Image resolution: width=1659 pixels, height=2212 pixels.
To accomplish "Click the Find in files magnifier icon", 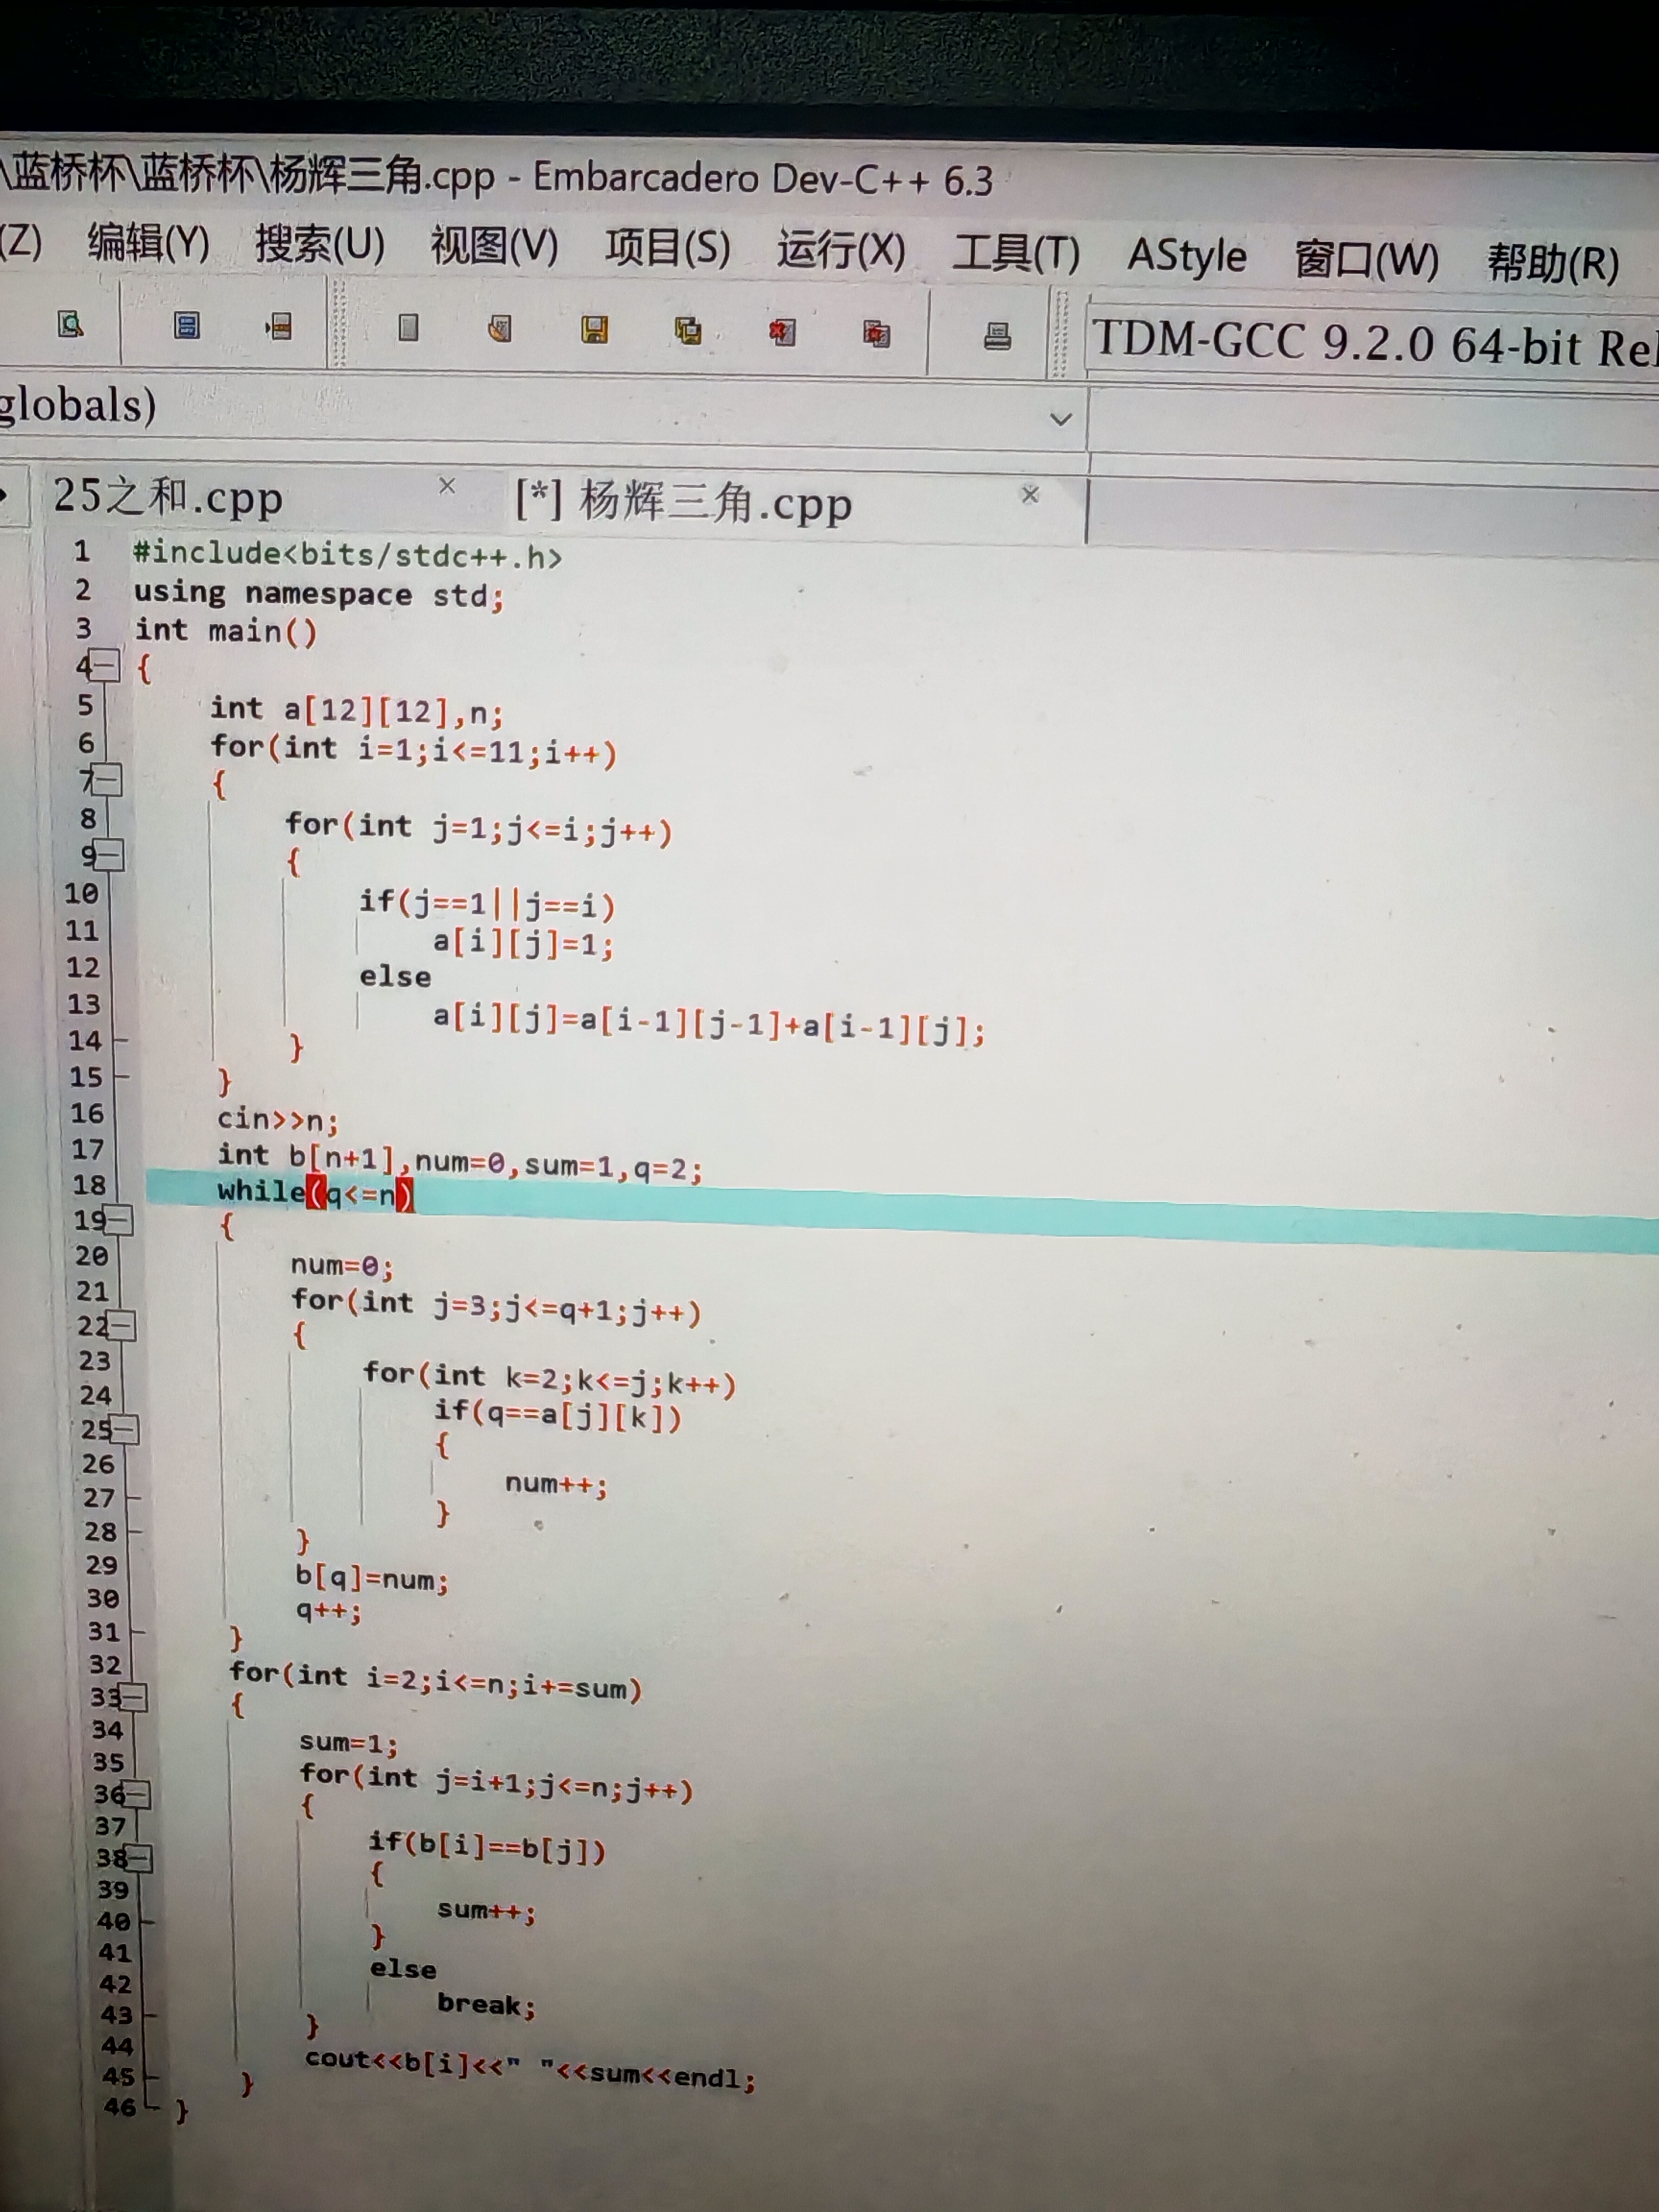I will [70, 324].
